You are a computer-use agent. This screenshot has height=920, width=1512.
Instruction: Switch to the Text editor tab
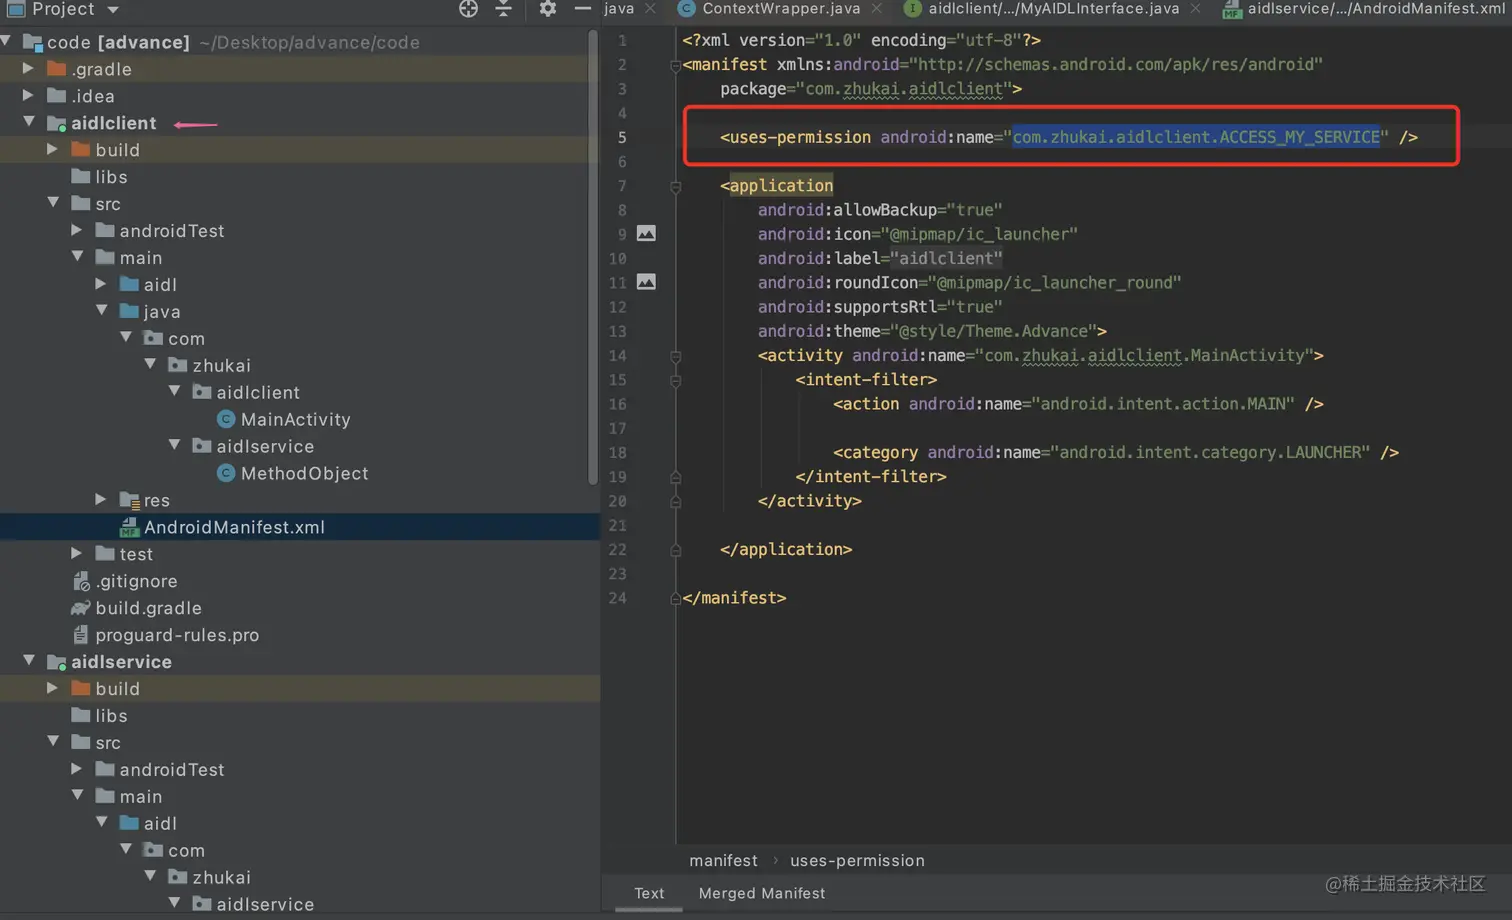coord(649,893)
